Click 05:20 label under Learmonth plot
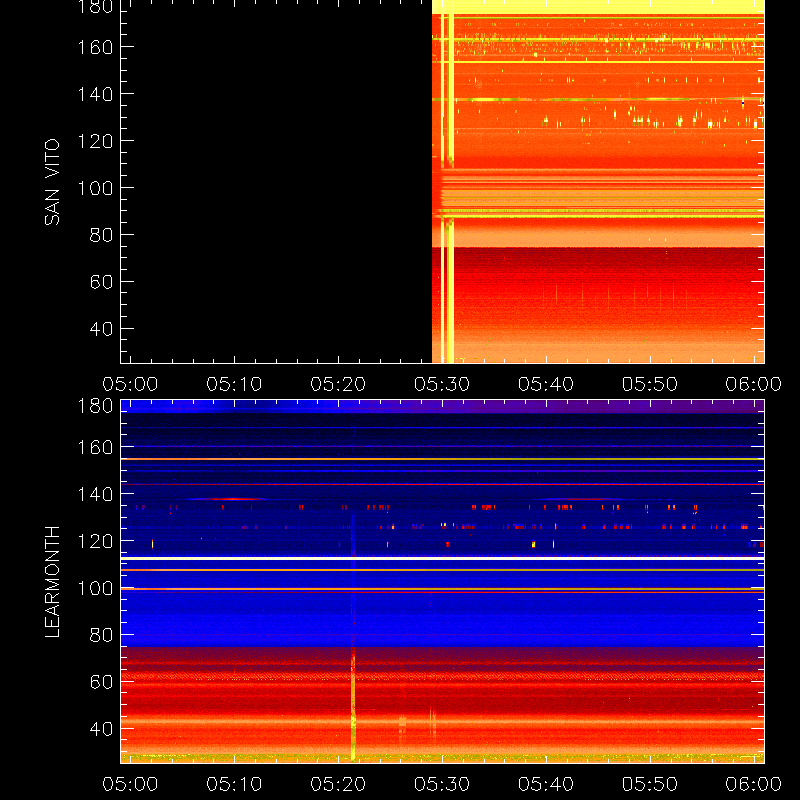 click(x=338, y=784)
